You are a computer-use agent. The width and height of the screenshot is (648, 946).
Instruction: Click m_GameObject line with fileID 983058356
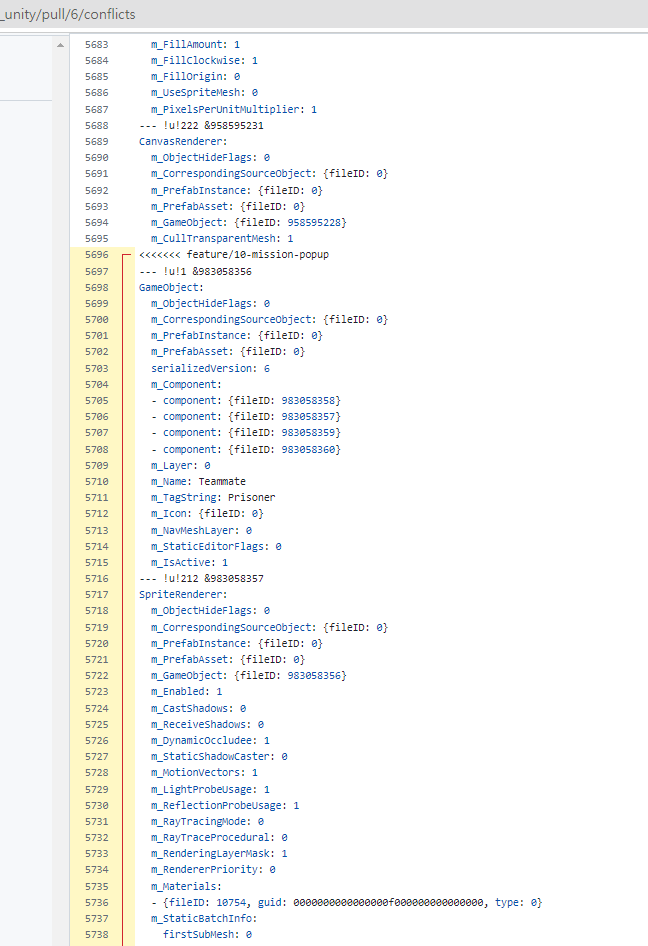pos(249,675)
